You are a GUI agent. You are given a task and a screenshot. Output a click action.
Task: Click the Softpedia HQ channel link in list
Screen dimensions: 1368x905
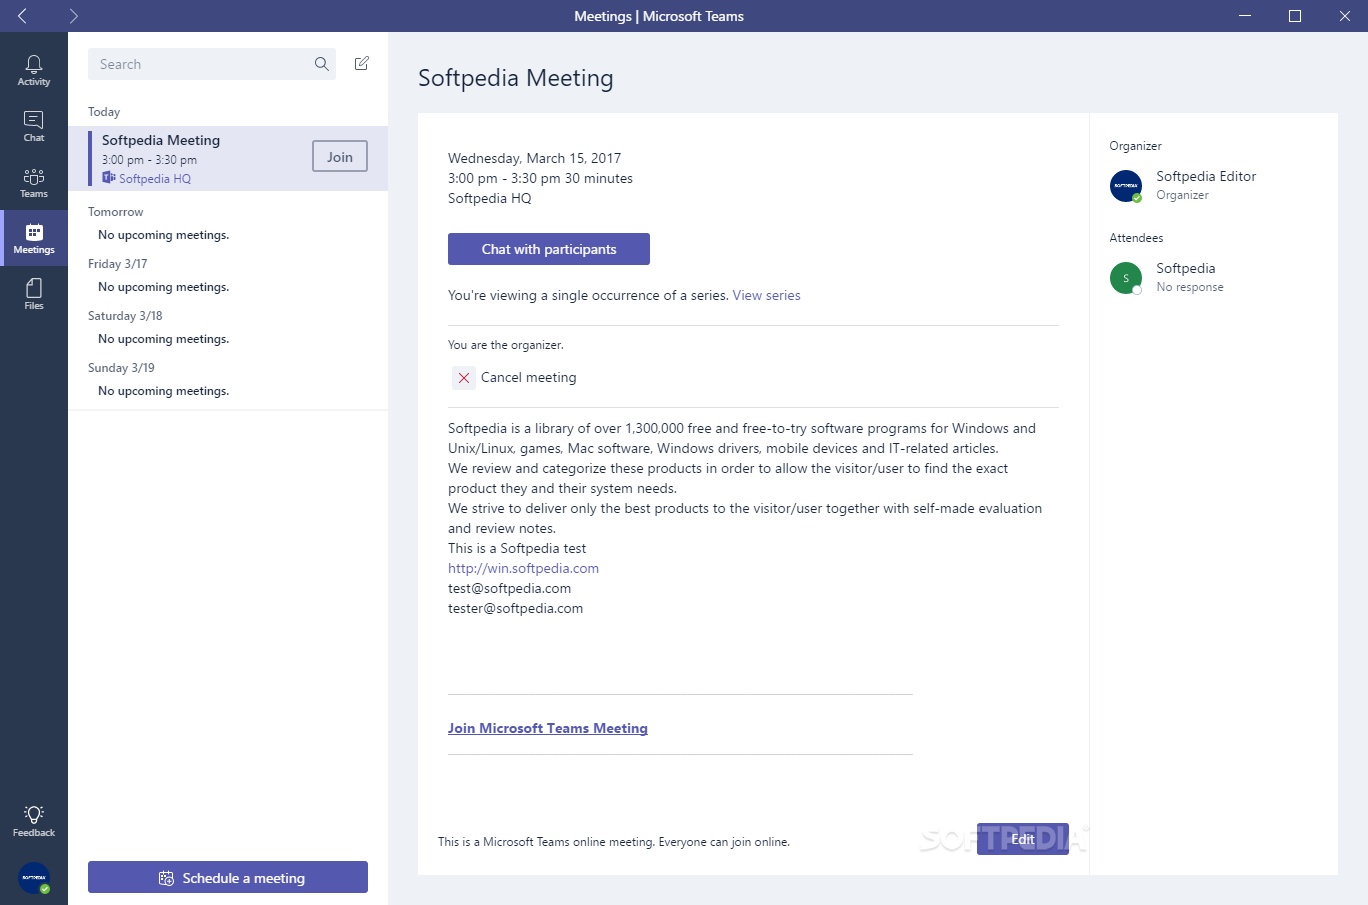(154, 178)
